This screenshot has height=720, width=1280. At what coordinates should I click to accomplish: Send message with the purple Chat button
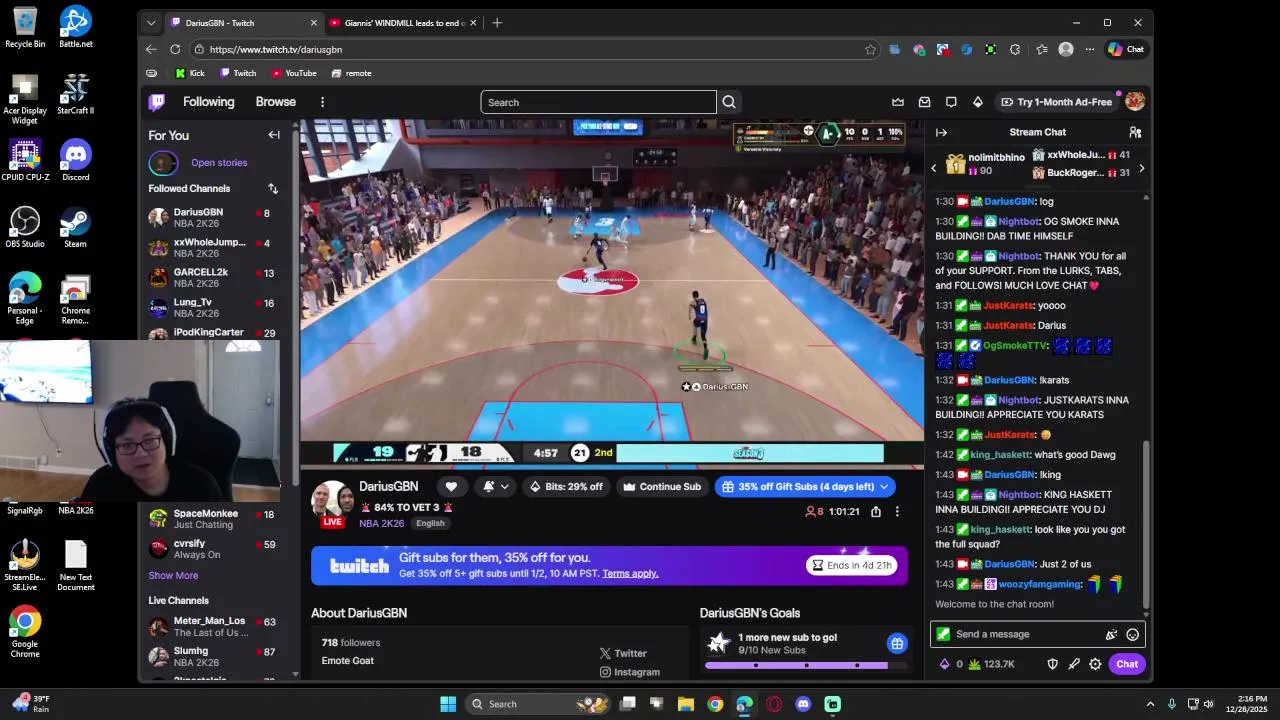[x=1127, y=664]
